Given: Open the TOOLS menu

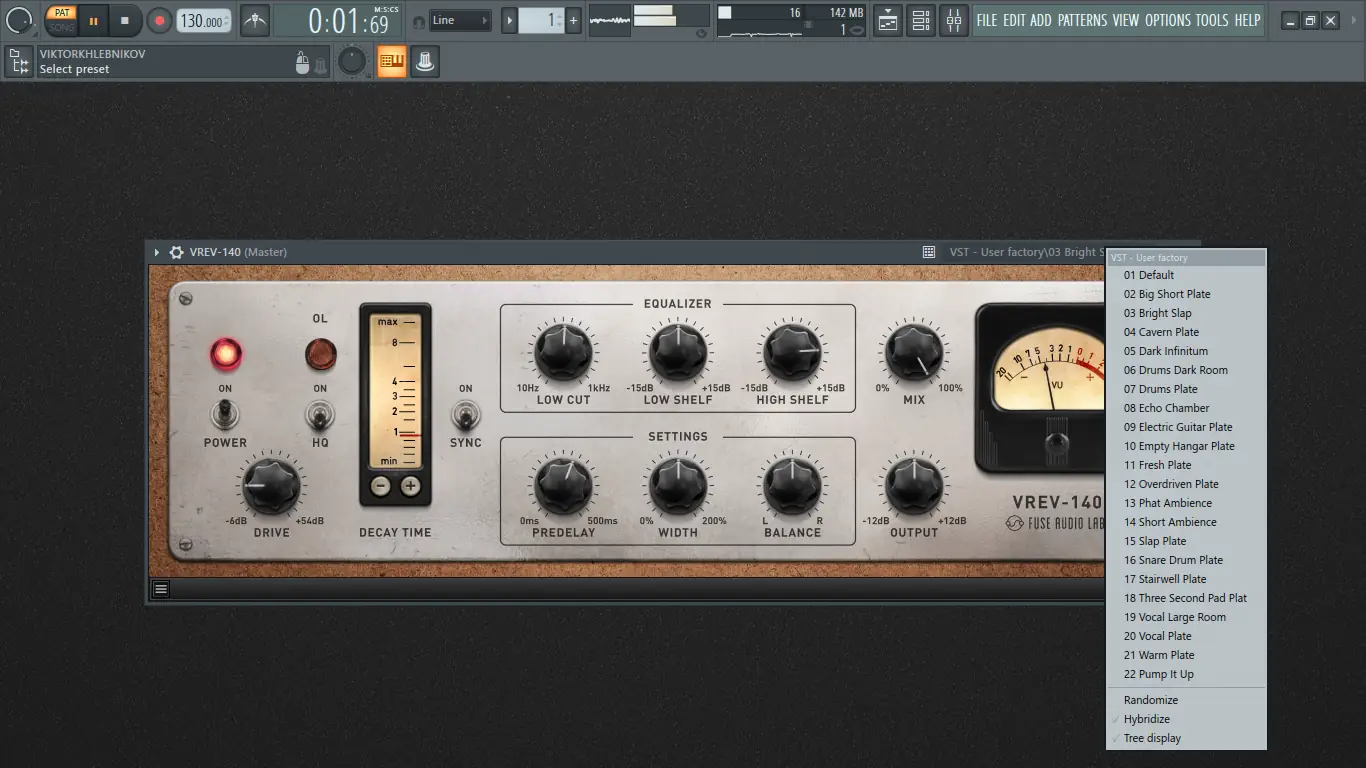Looking at the screenshot, I should point(1212,20).
